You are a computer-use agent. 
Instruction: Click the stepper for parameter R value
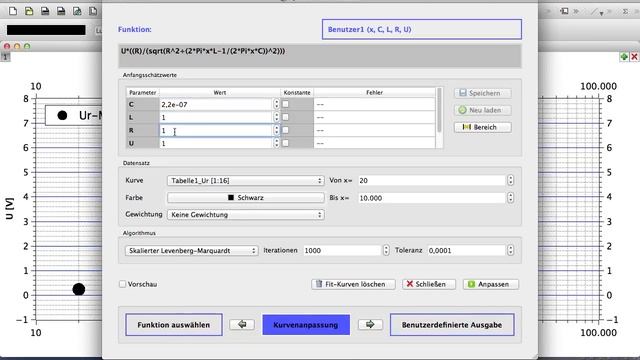(x=276, y=130)
